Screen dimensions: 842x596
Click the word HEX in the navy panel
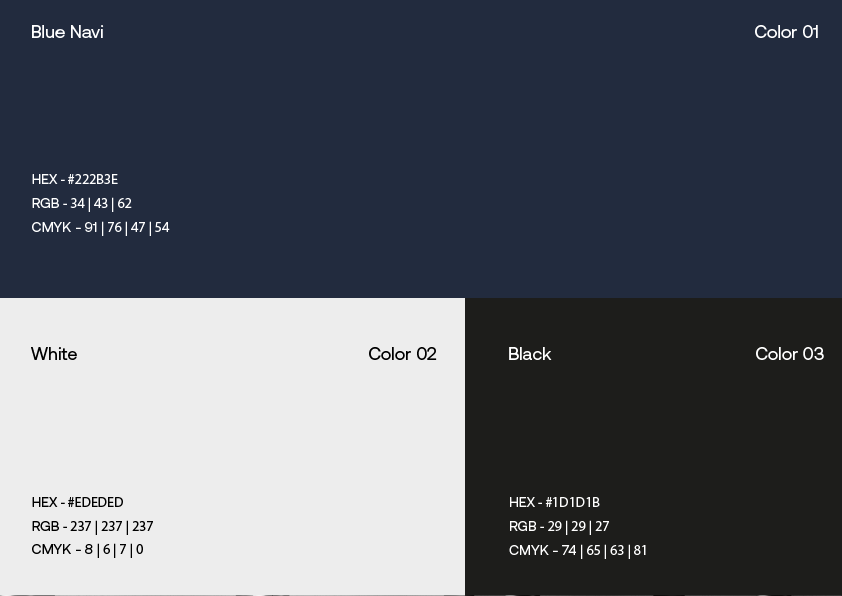[44, 180]
